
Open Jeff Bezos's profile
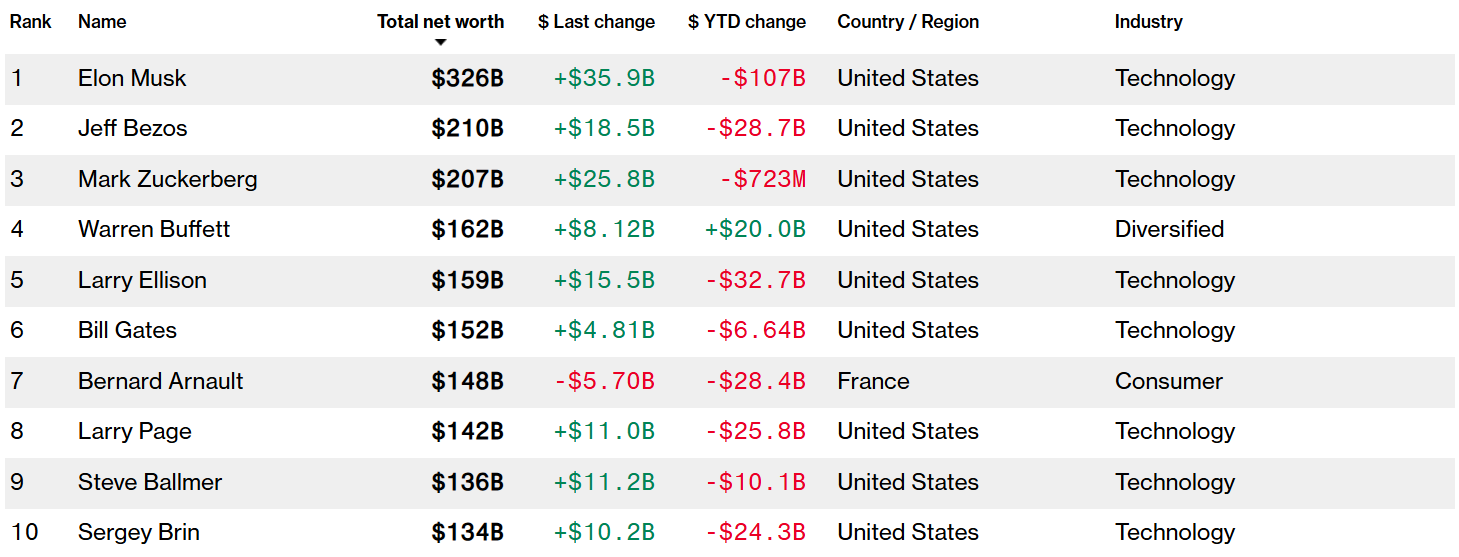pyautogui.click(x=132, y=128)
